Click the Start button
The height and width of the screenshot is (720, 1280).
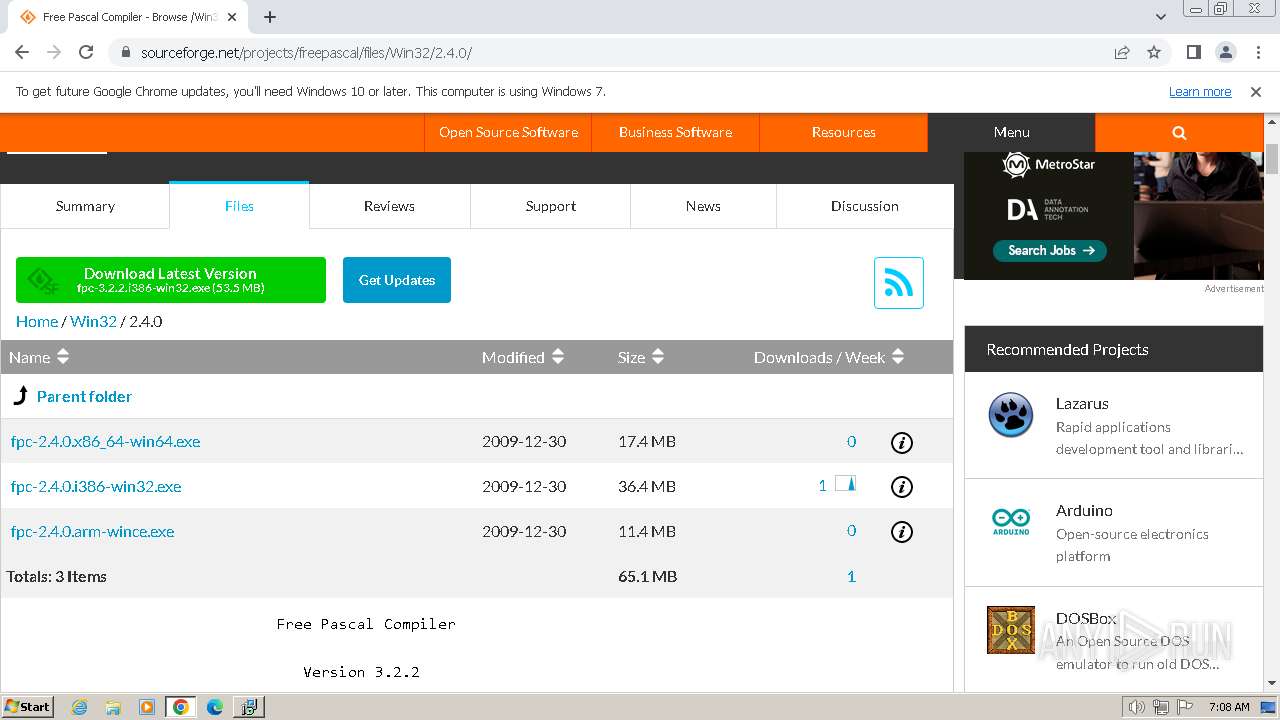coord(27,707)
